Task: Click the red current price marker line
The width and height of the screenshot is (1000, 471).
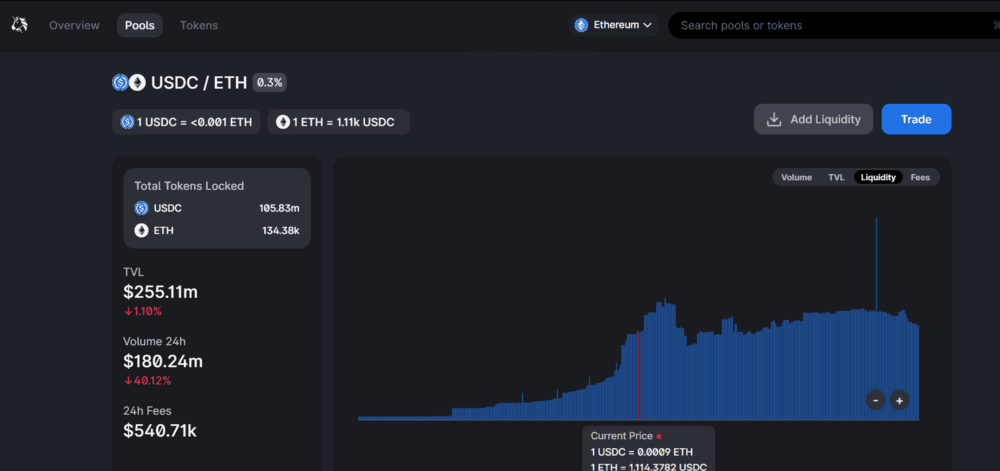Action: coord(638,375)
